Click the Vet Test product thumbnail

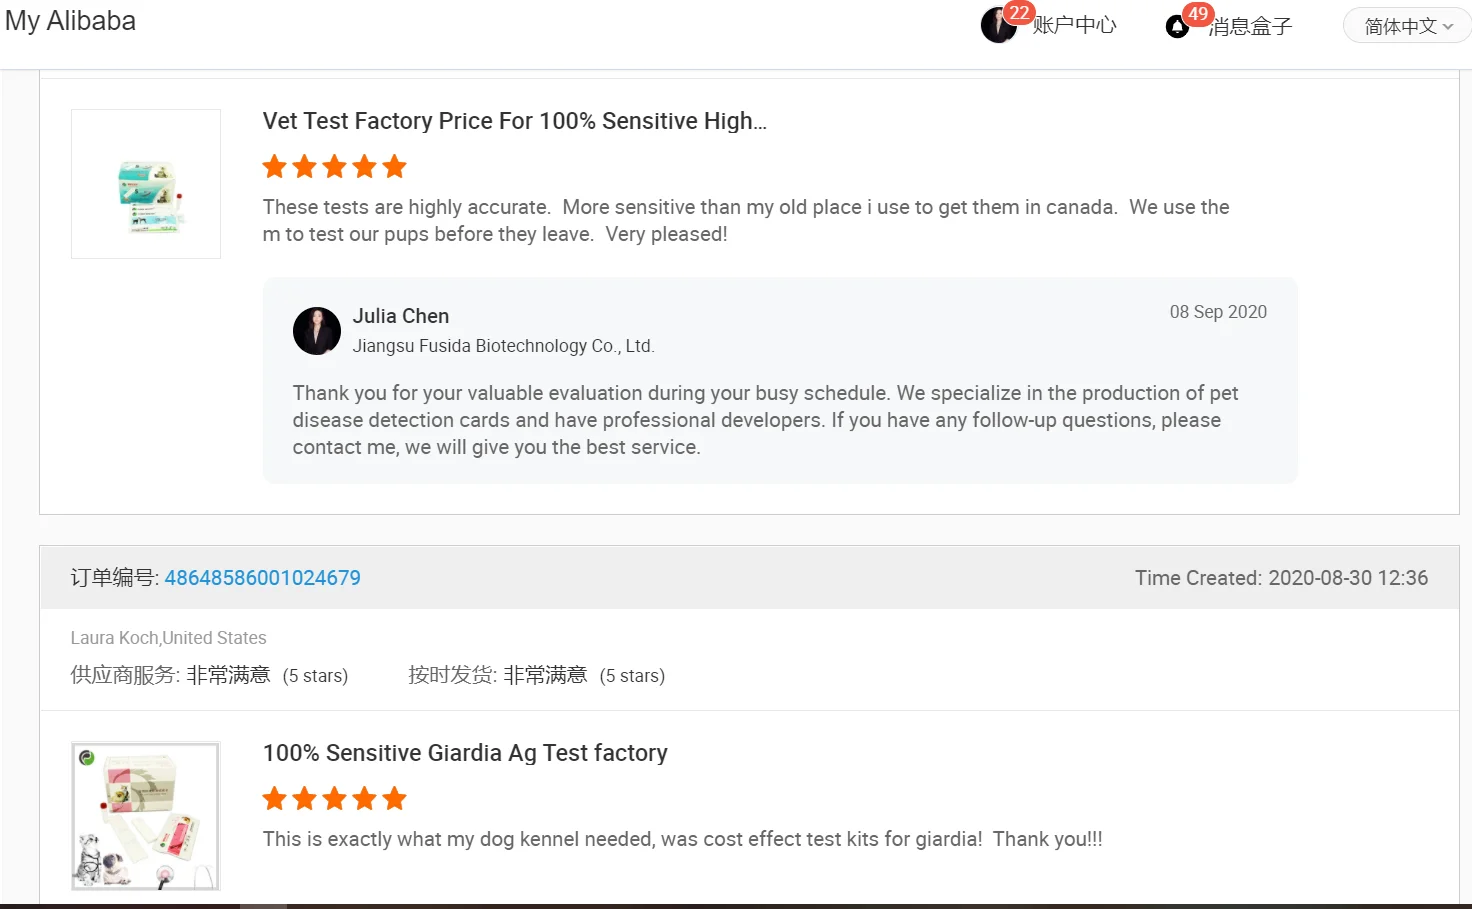coord(146,184)
